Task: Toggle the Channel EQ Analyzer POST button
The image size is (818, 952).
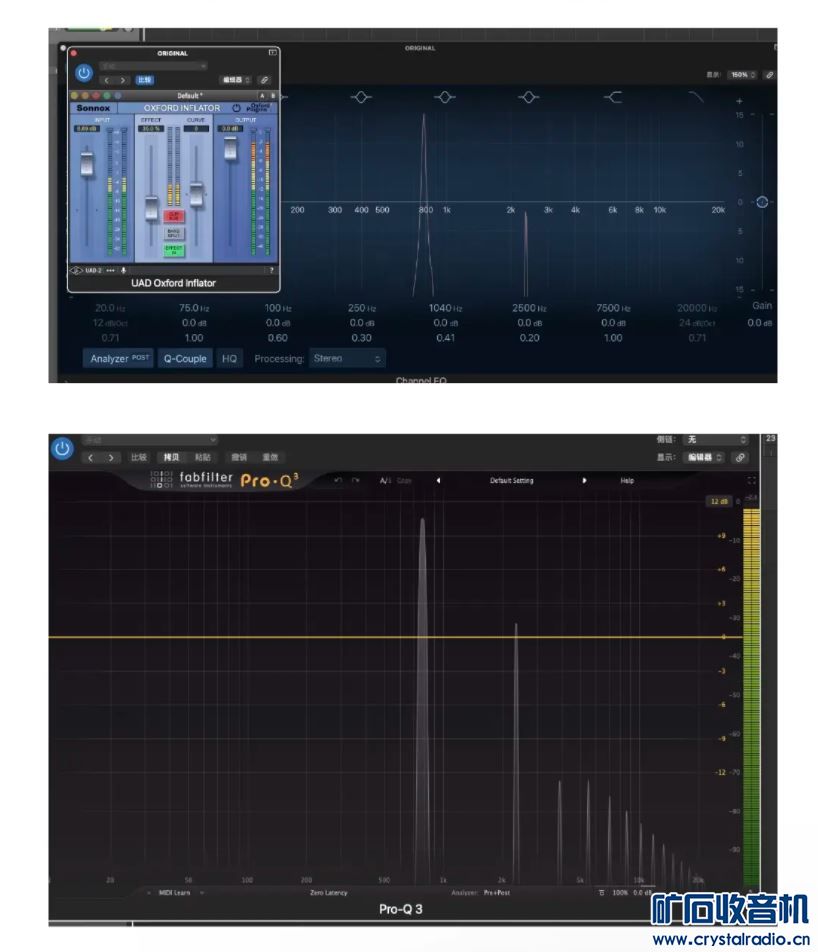Action: [119, 358]
